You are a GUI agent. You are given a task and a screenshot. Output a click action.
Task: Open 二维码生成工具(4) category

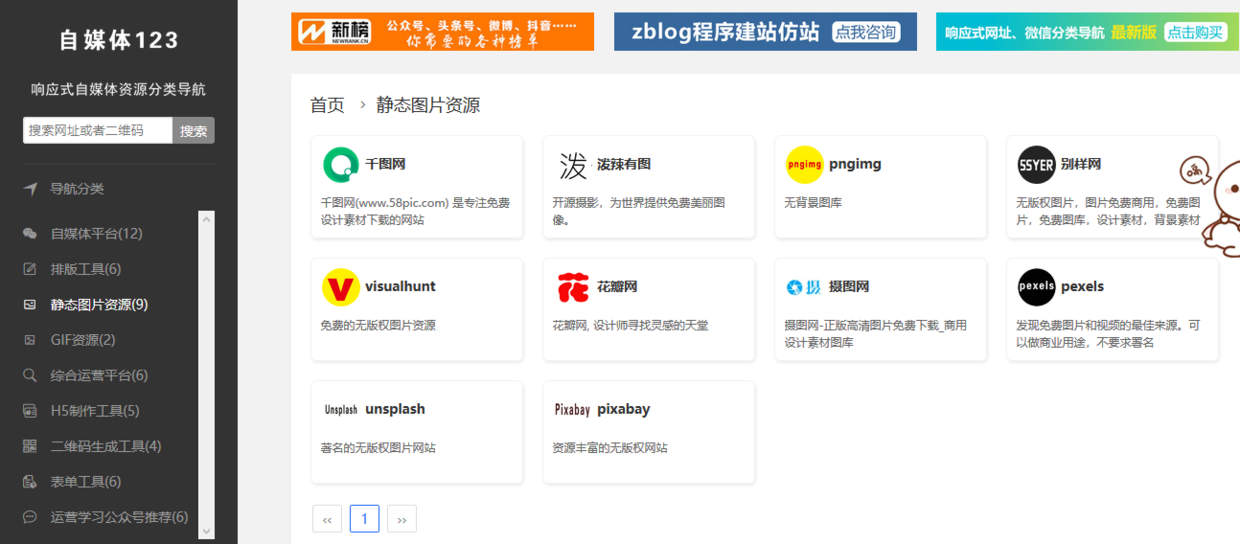(x=106, y=446)
